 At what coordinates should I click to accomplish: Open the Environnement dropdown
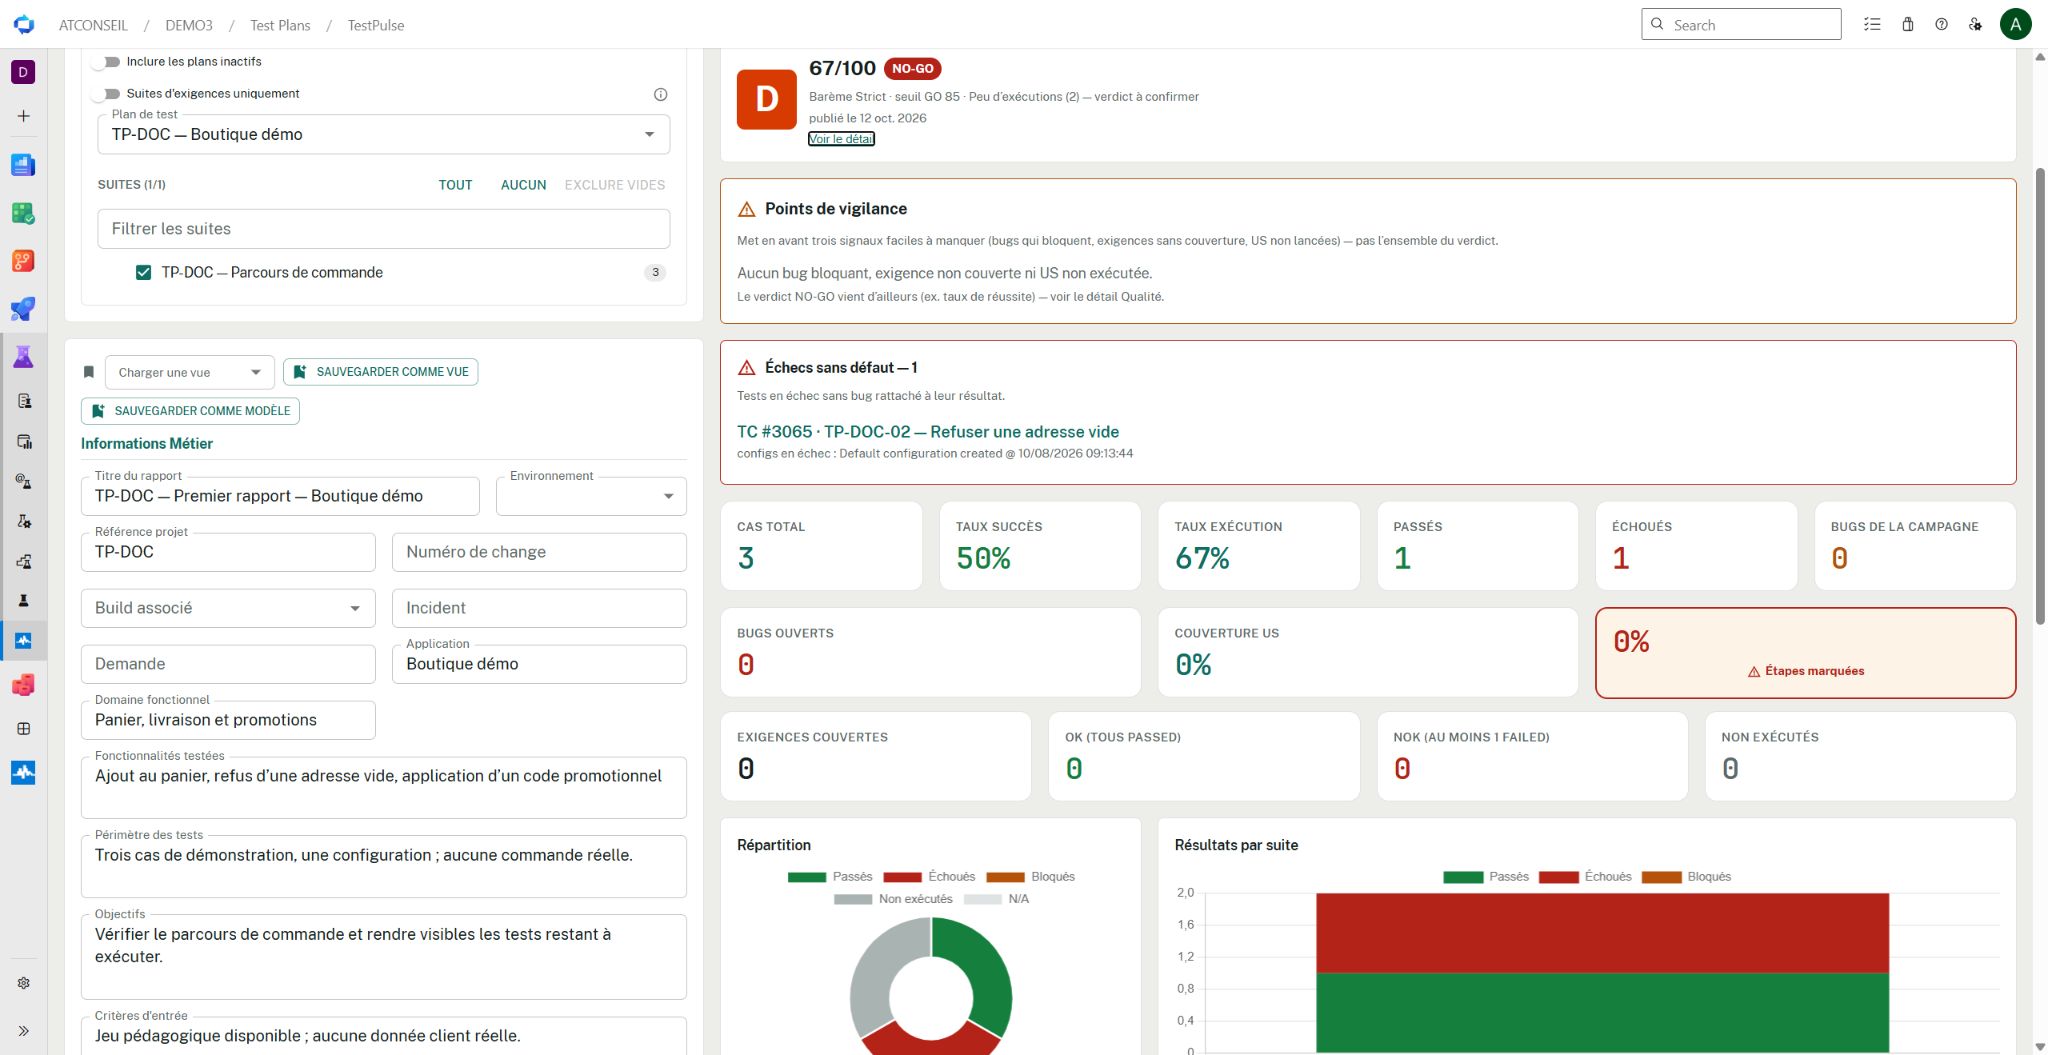591,496
